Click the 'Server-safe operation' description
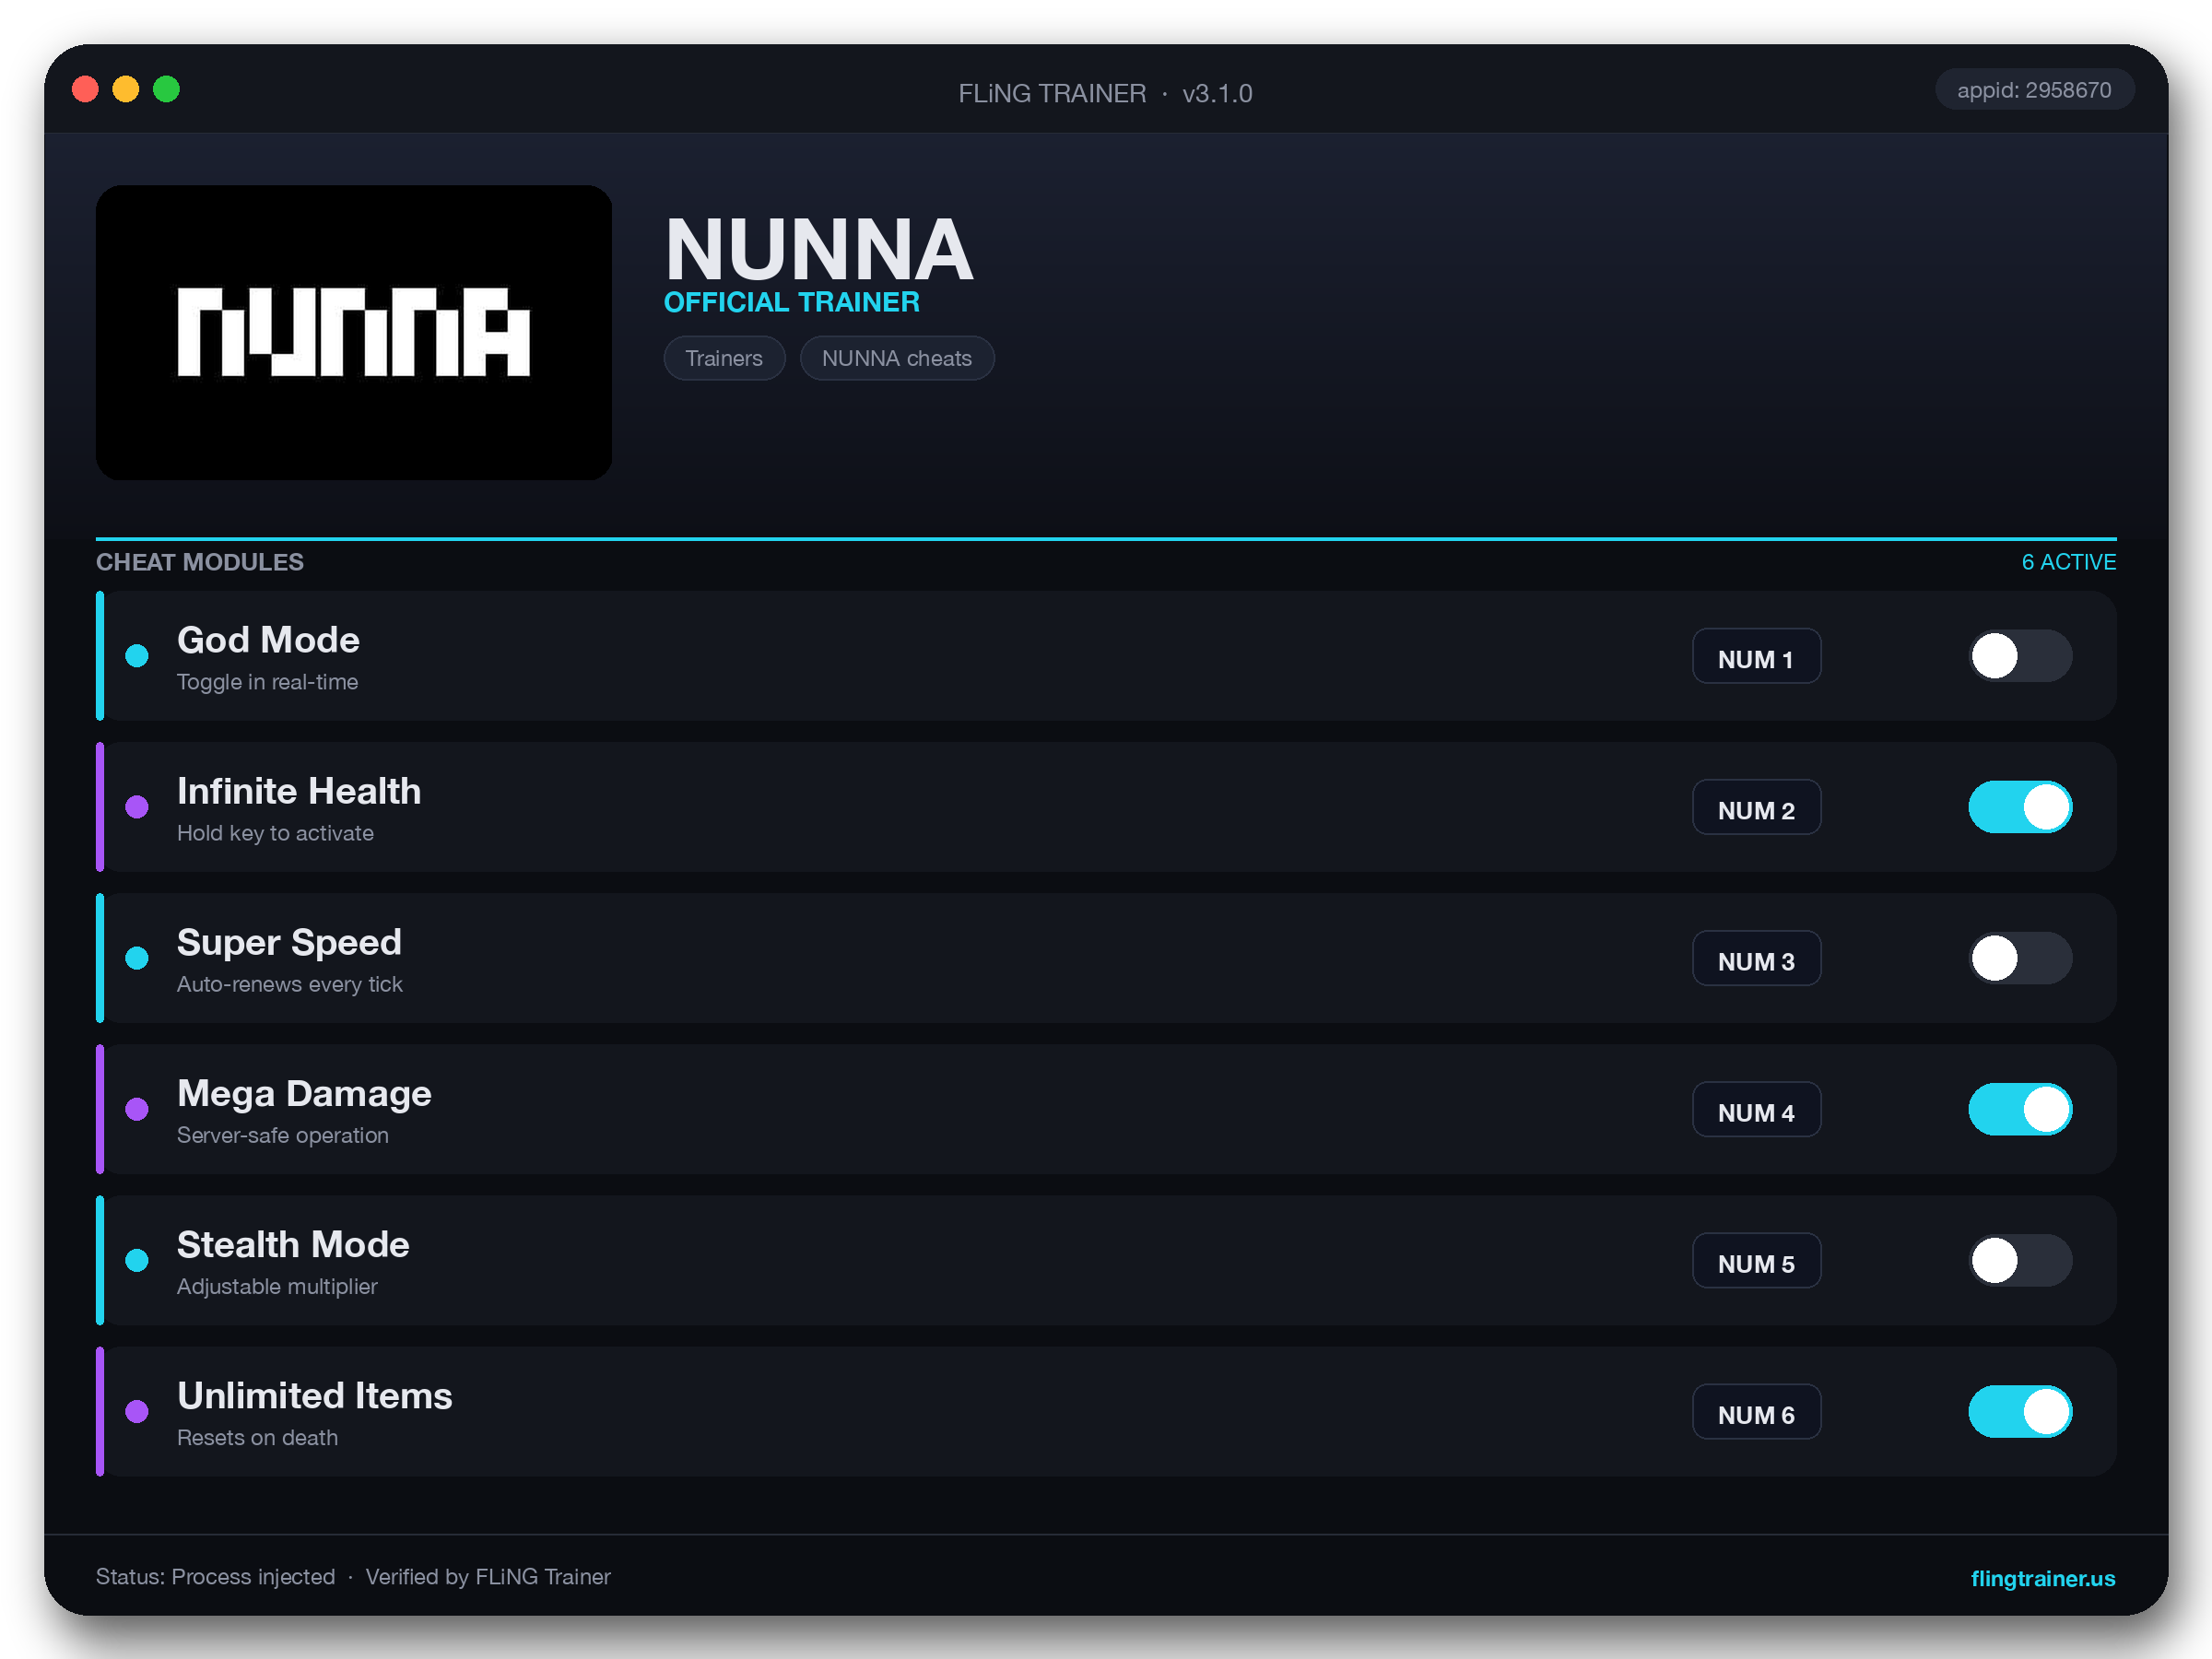 [x=283, y=1135]
